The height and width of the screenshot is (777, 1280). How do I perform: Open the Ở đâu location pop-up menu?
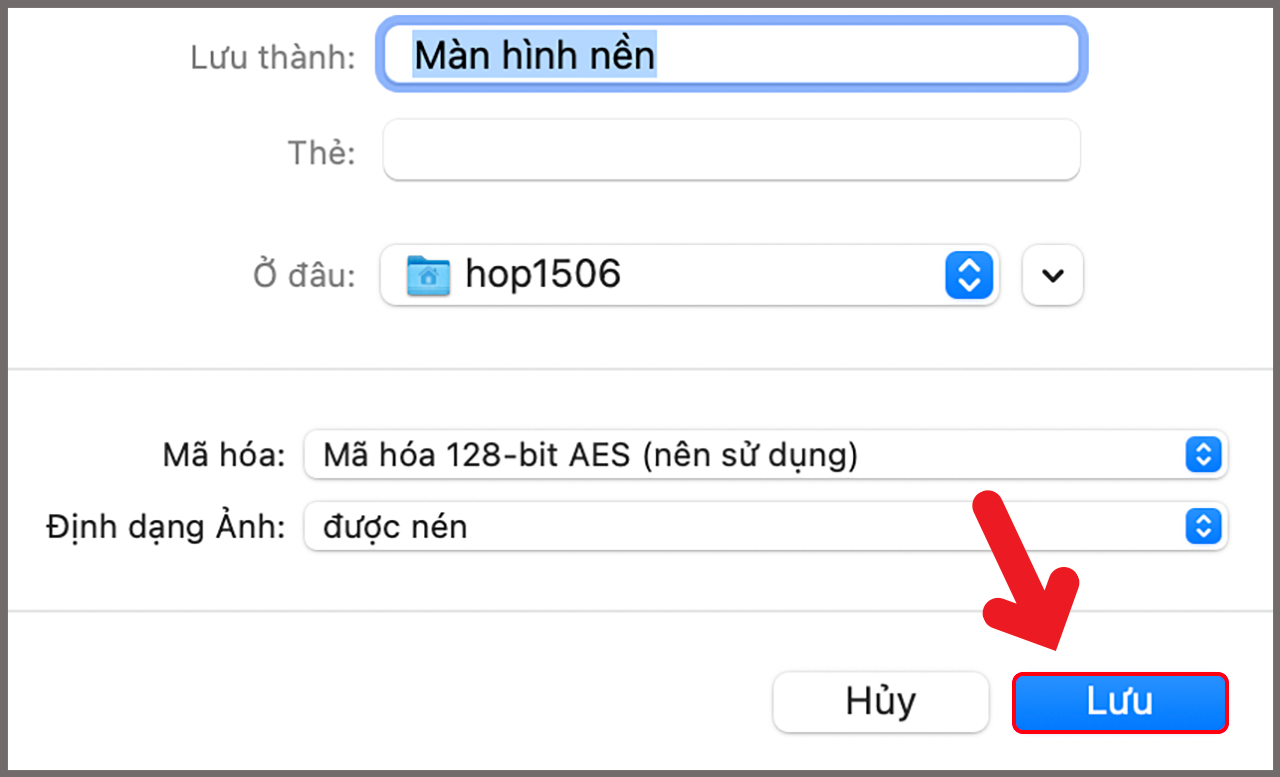pos(690,275)
